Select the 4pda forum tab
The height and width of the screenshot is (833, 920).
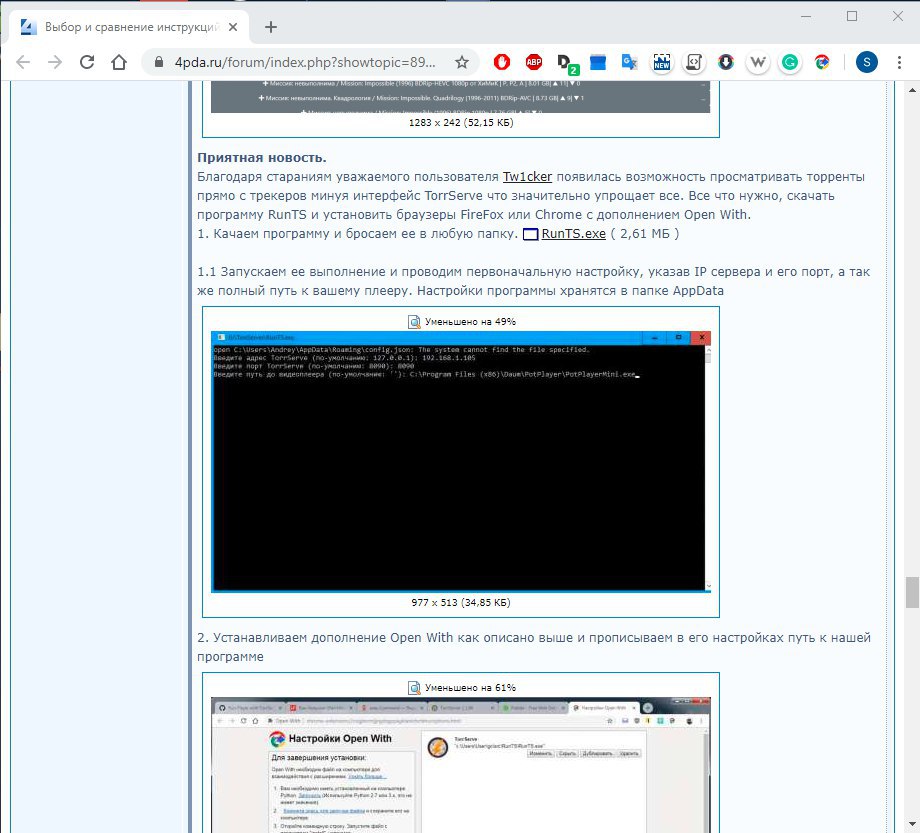point(130,27)
